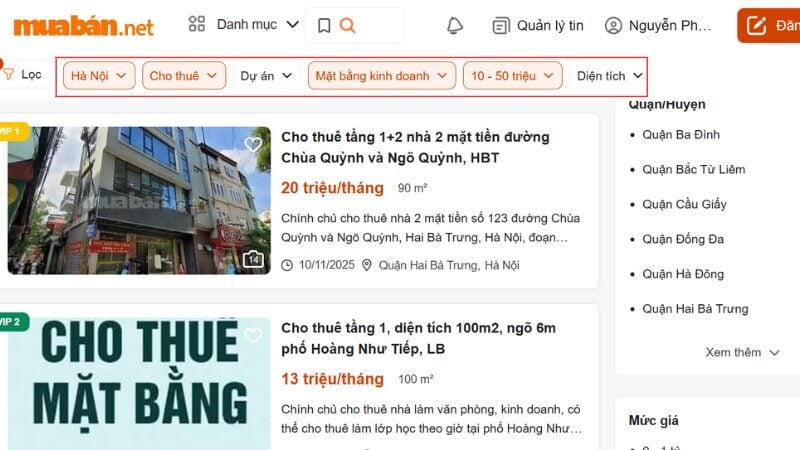This screenshot has width=800, height=450.
Task: Filter by Quận Hai Bà Trưng in sidebar
Action: coord(695,309)
